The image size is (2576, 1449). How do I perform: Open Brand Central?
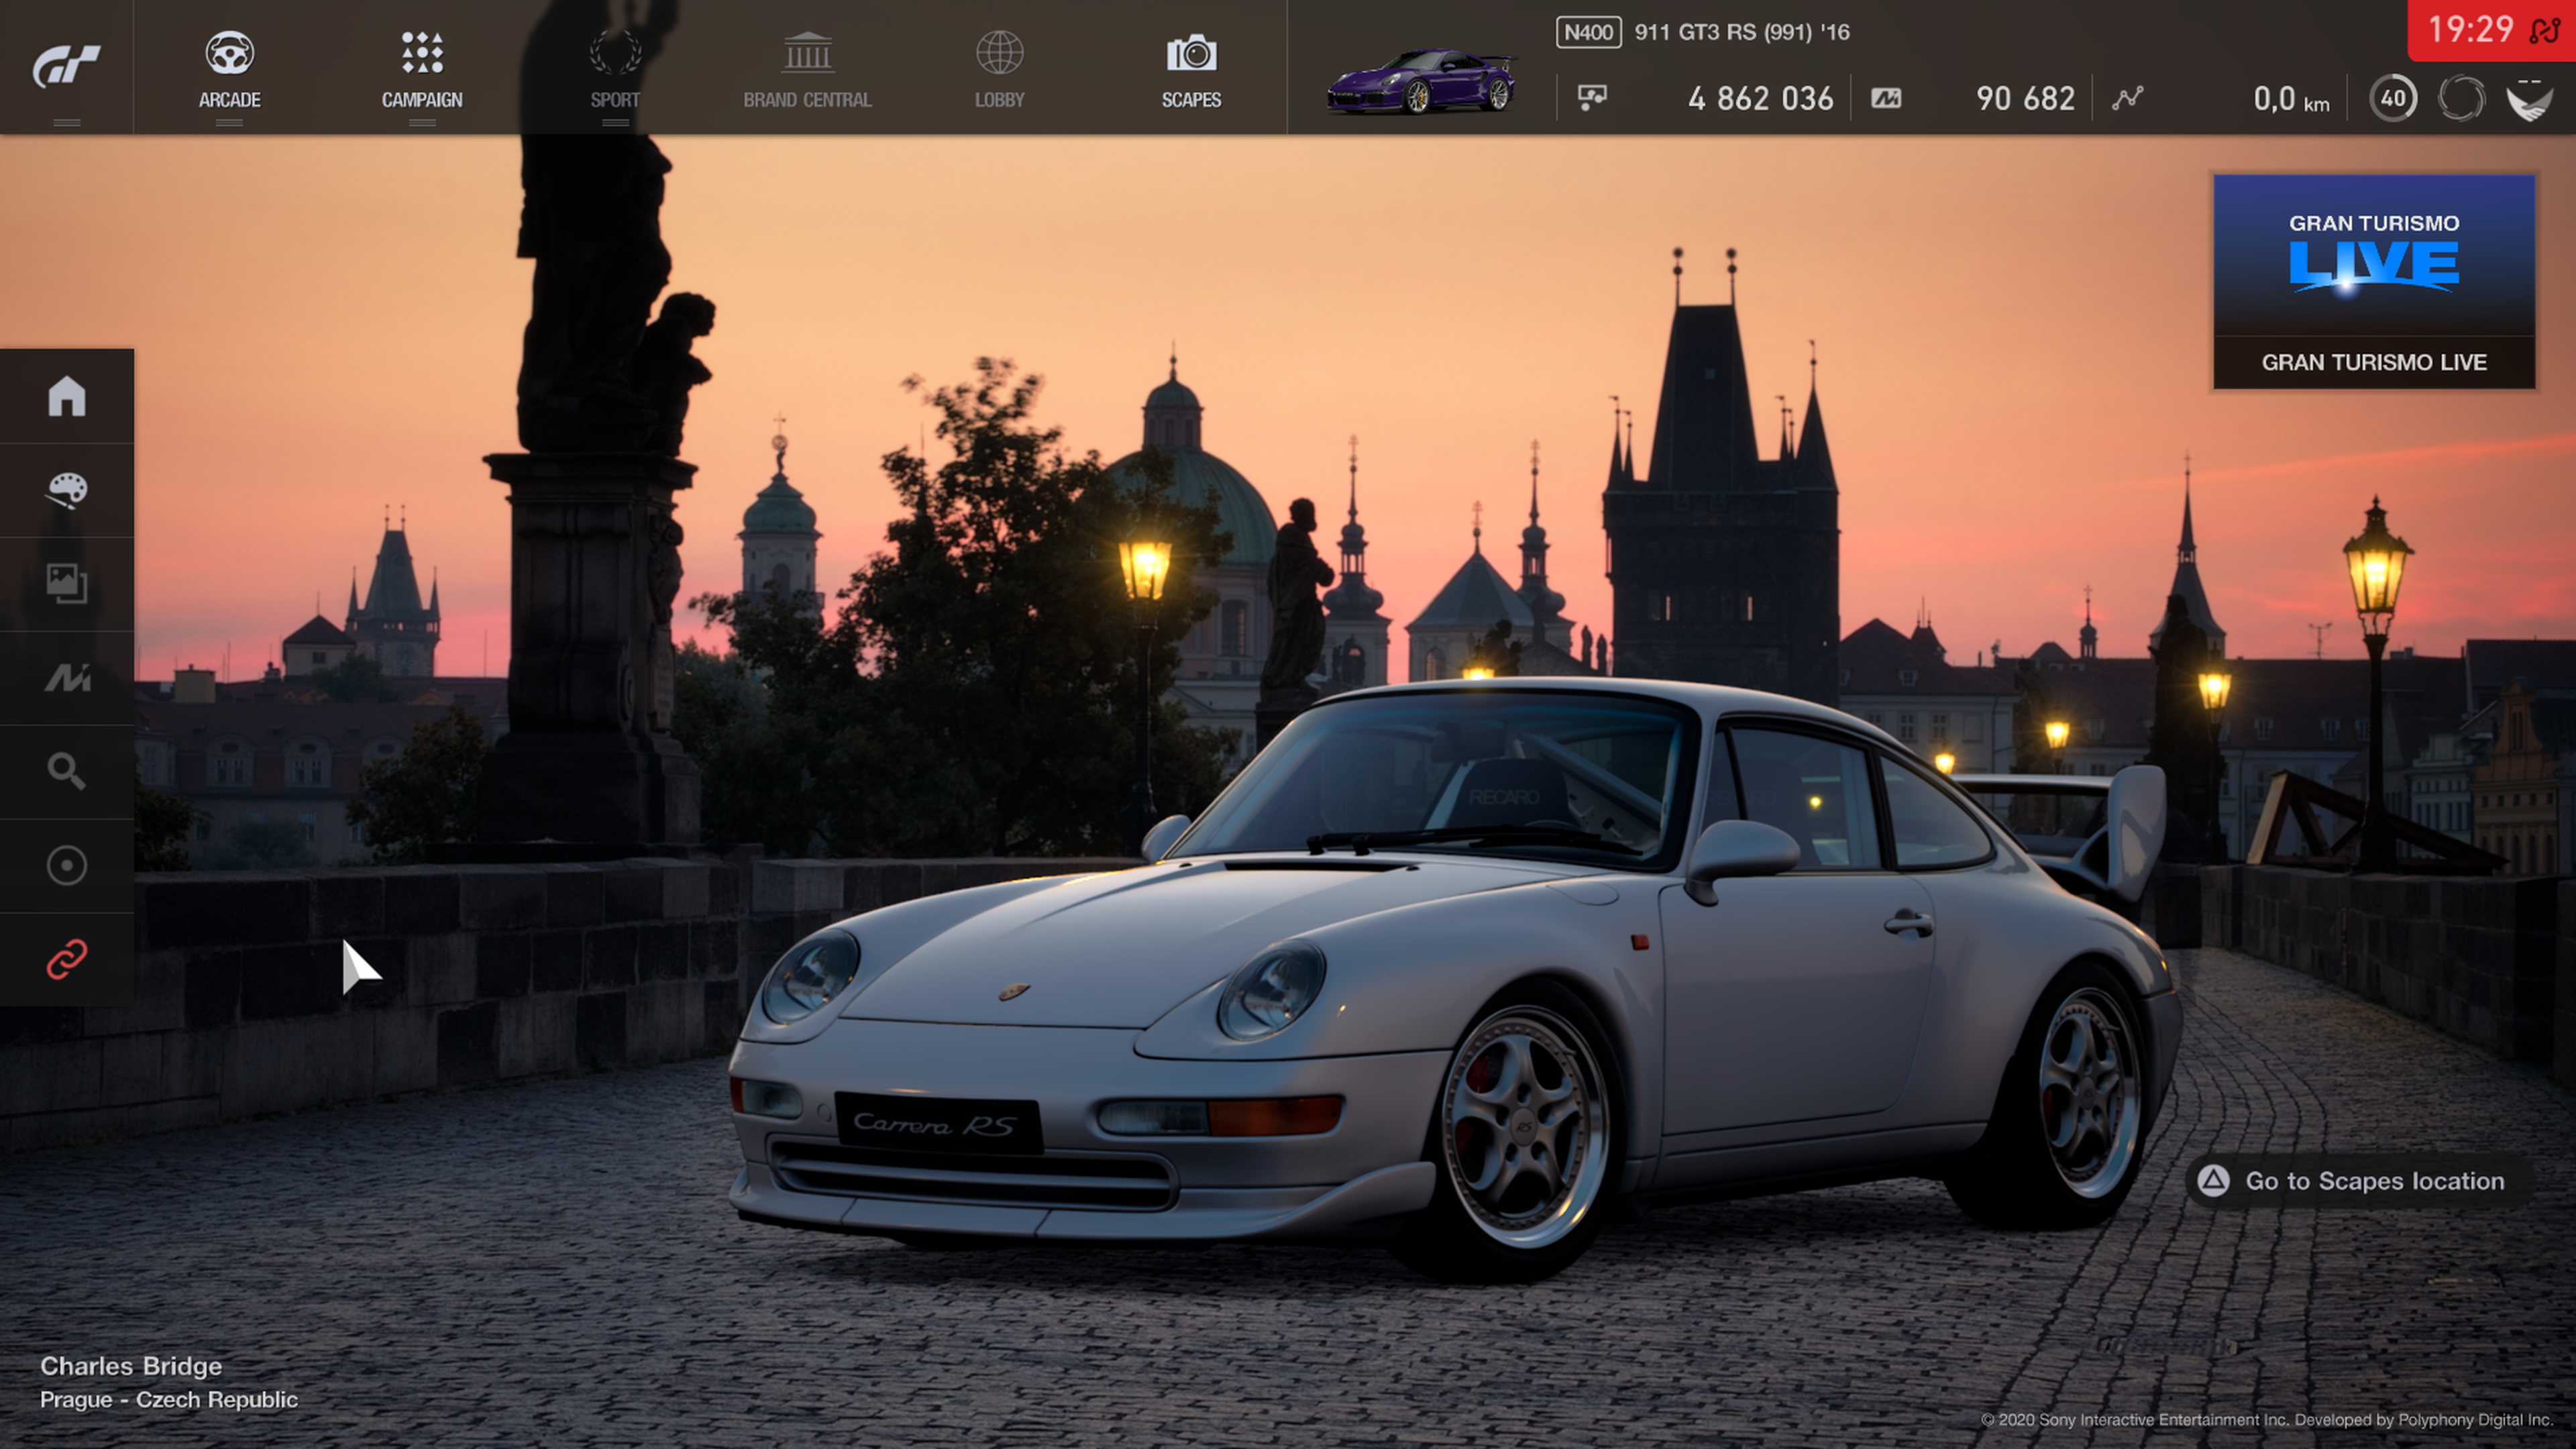point(807,68)
